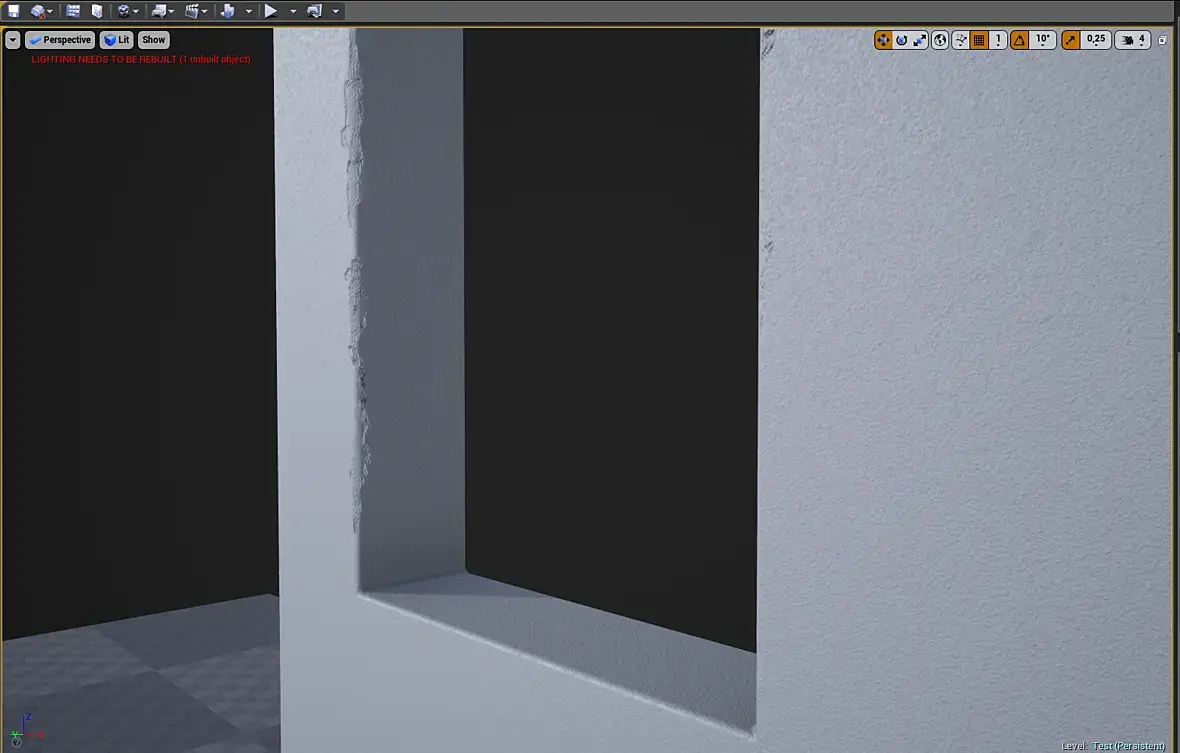This screenshot has width=1180, height=753.
Task: Expand the Source Control dropdown arrow
Action: (50, 11)
